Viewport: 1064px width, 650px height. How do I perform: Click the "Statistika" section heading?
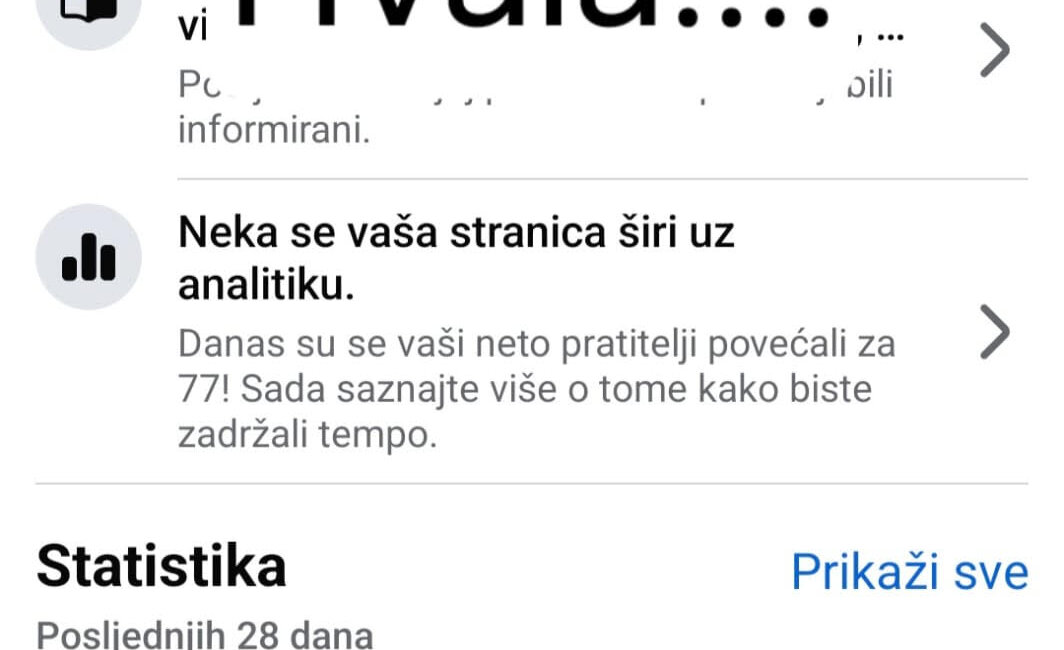pos(162,566)
